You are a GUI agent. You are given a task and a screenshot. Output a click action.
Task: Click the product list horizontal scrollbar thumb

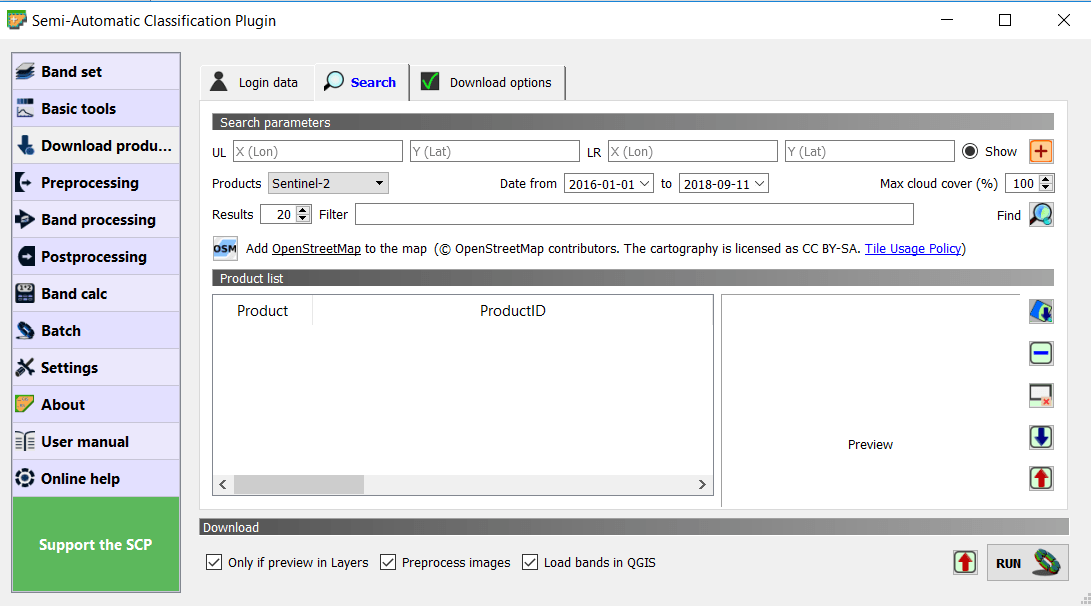pyautogui.click(x=298, y=484)
